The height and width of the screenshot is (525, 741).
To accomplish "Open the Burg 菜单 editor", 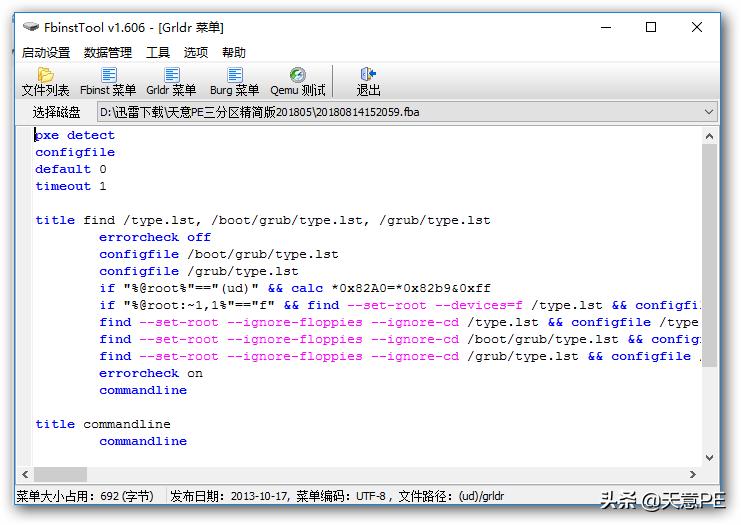I will tap(234, 82).
